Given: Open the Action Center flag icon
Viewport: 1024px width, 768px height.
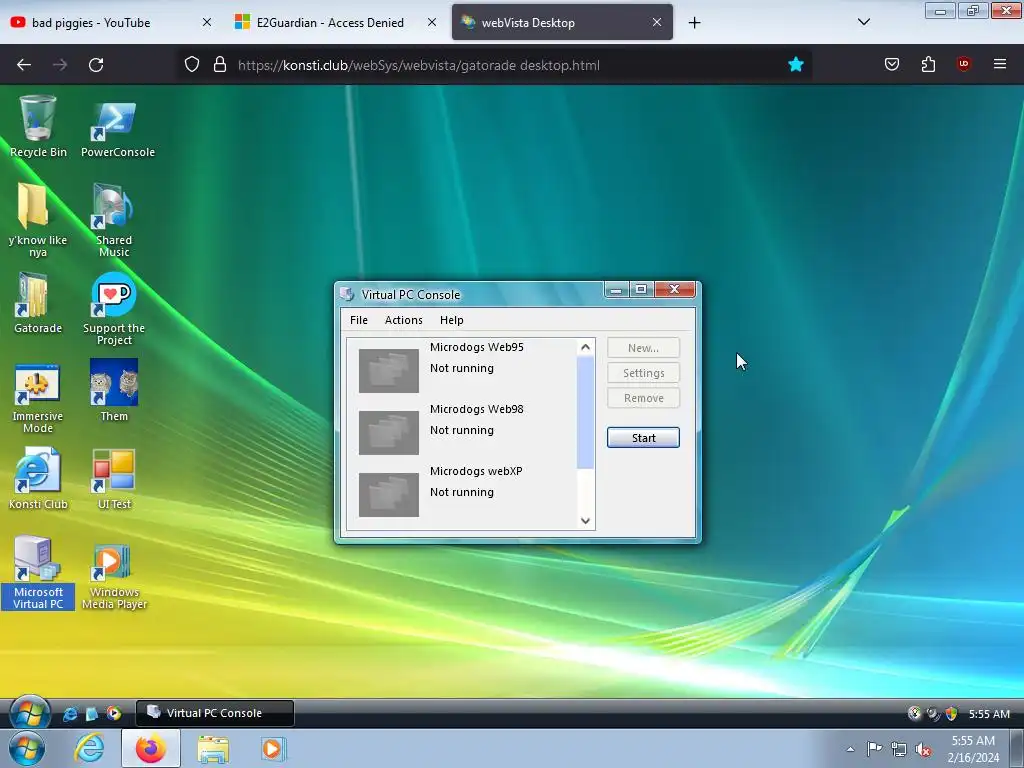Looking at the screenshot, I should [874, 749].
